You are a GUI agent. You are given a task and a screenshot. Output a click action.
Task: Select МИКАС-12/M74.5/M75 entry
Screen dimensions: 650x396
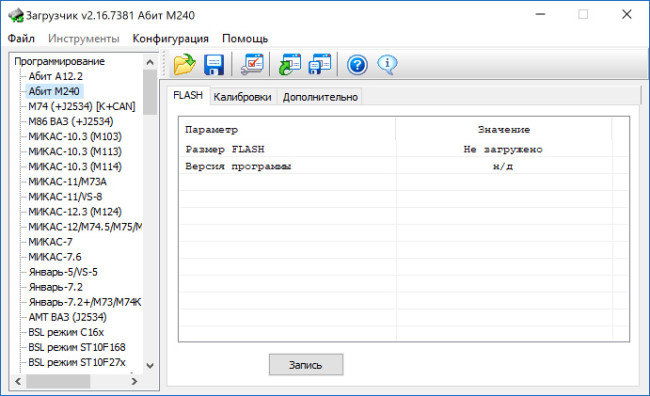[x=85, y=227]
